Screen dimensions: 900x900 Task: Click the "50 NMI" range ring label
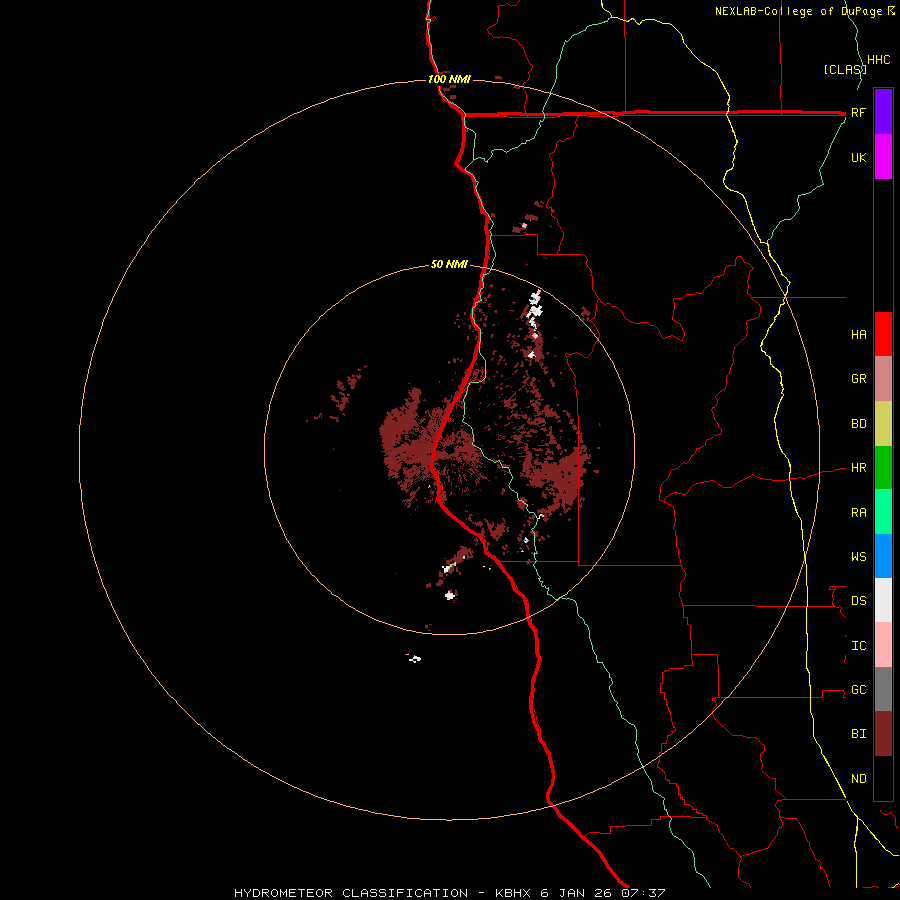(x=449, y=265)
